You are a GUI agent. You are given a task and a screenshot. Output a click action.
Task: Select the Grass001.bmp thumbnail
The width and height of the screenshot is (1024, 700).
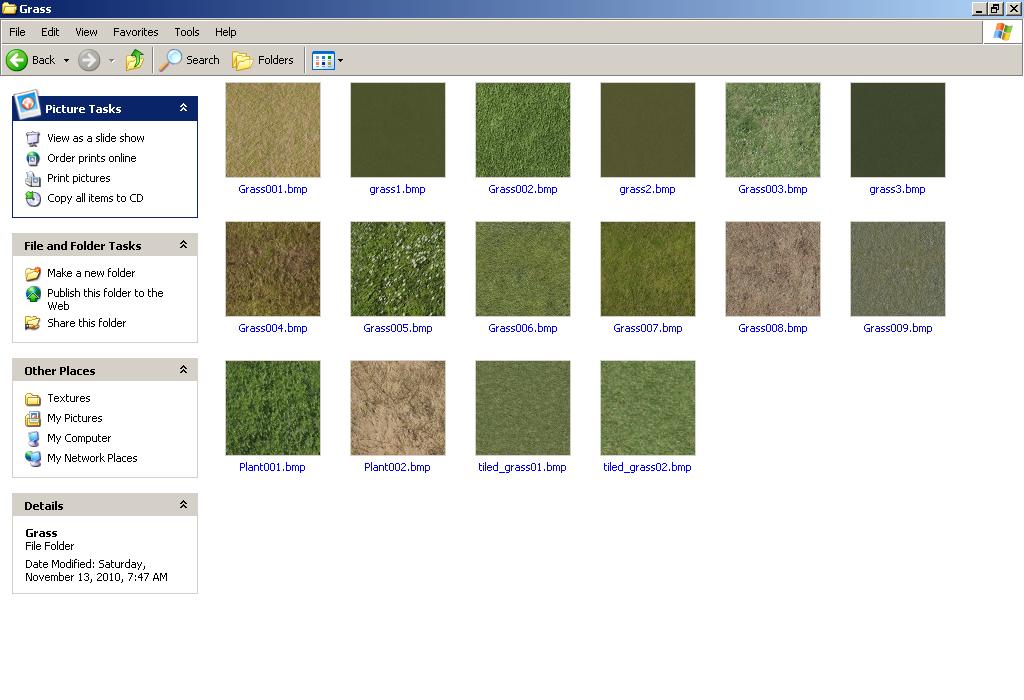point(273,130)
